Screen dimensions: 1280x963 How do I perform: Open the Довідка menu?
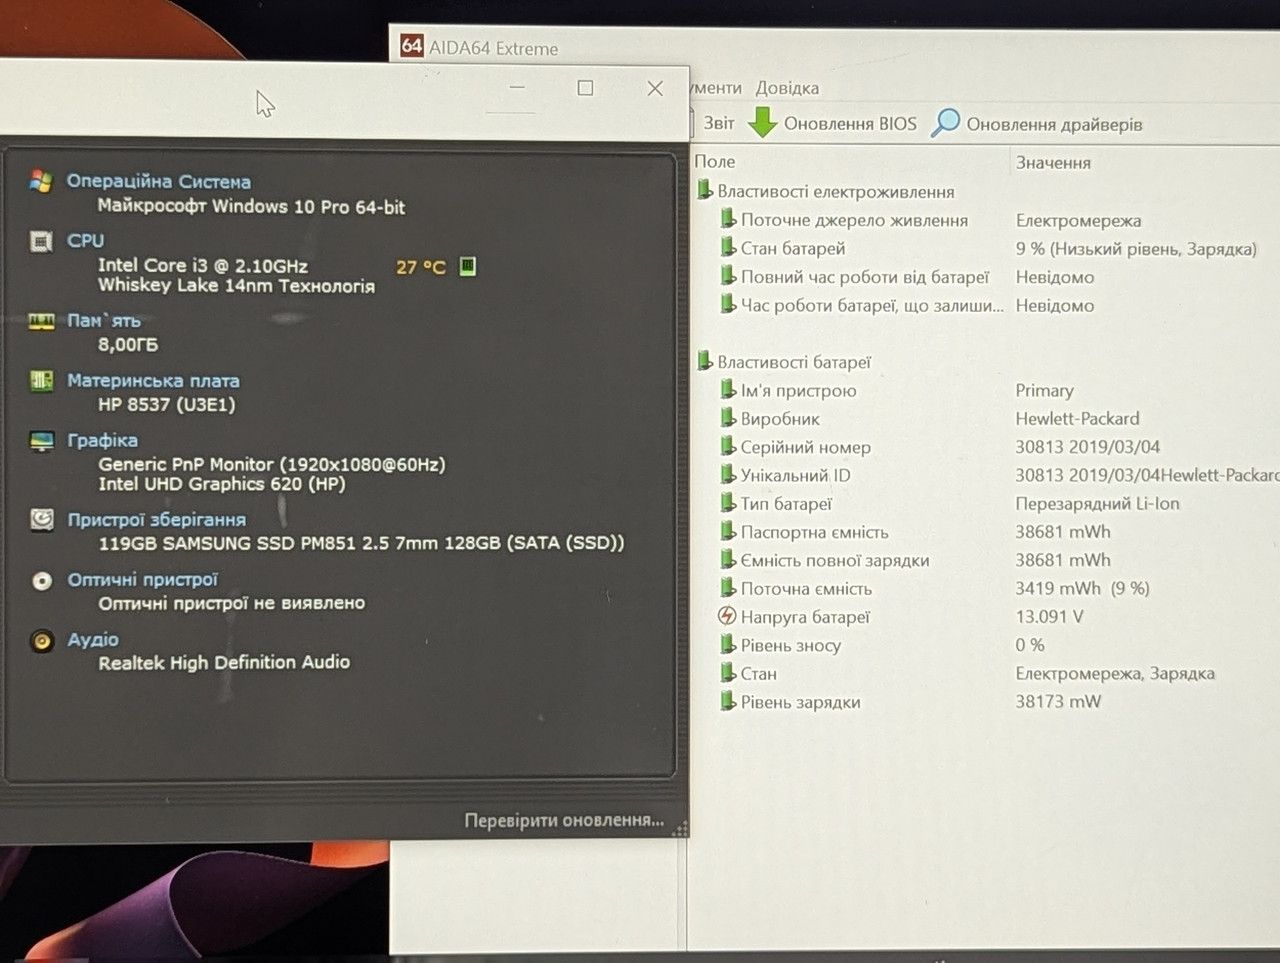pos(787,88)
